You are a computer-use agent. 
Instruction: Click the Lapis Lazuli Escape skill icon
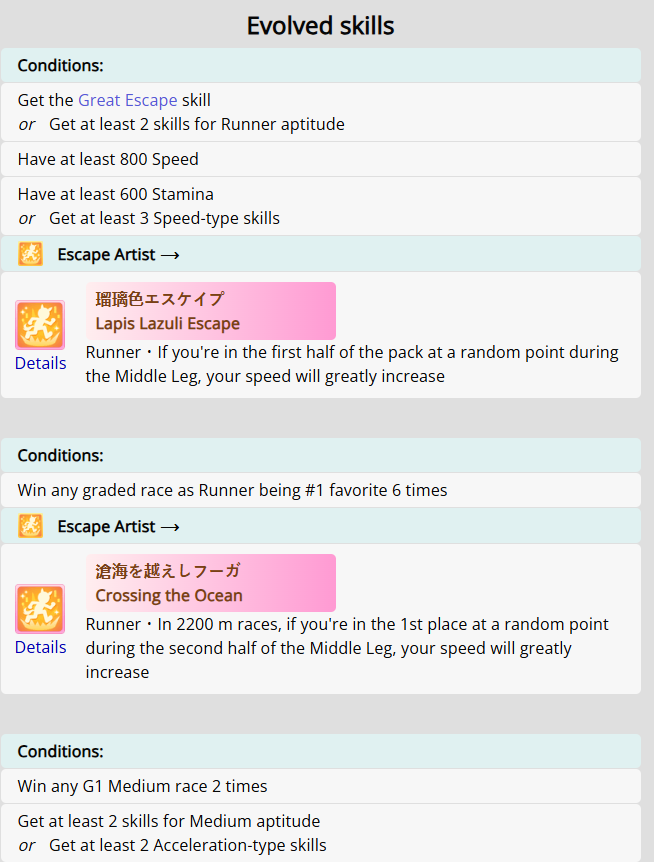point(40,325)
